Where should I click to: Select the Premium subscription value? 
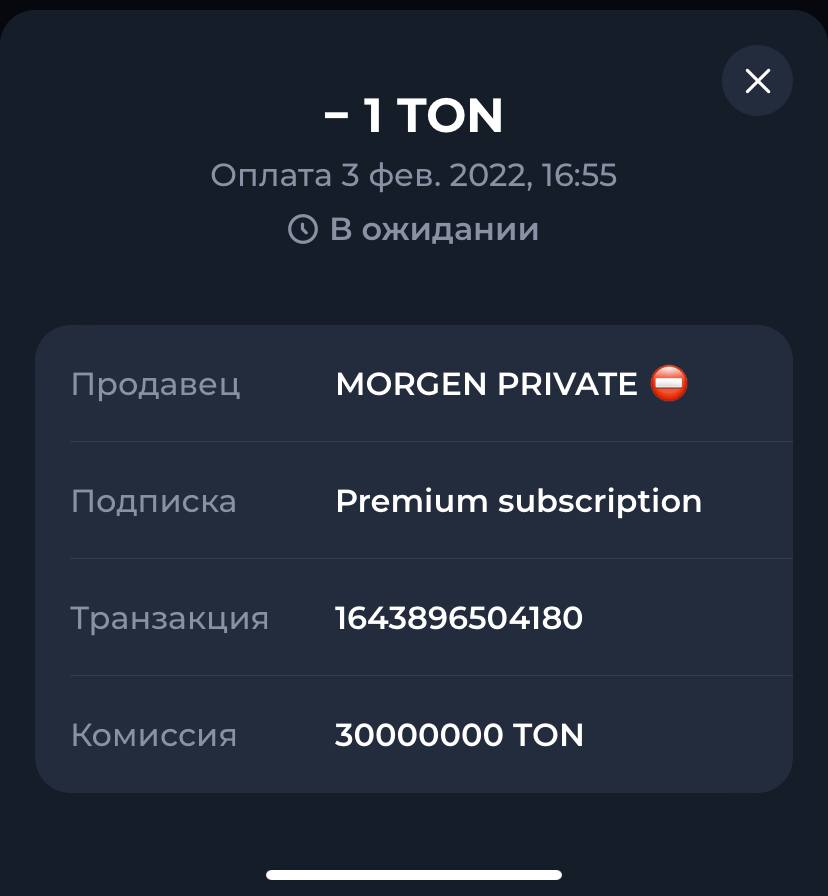(518, 502)
